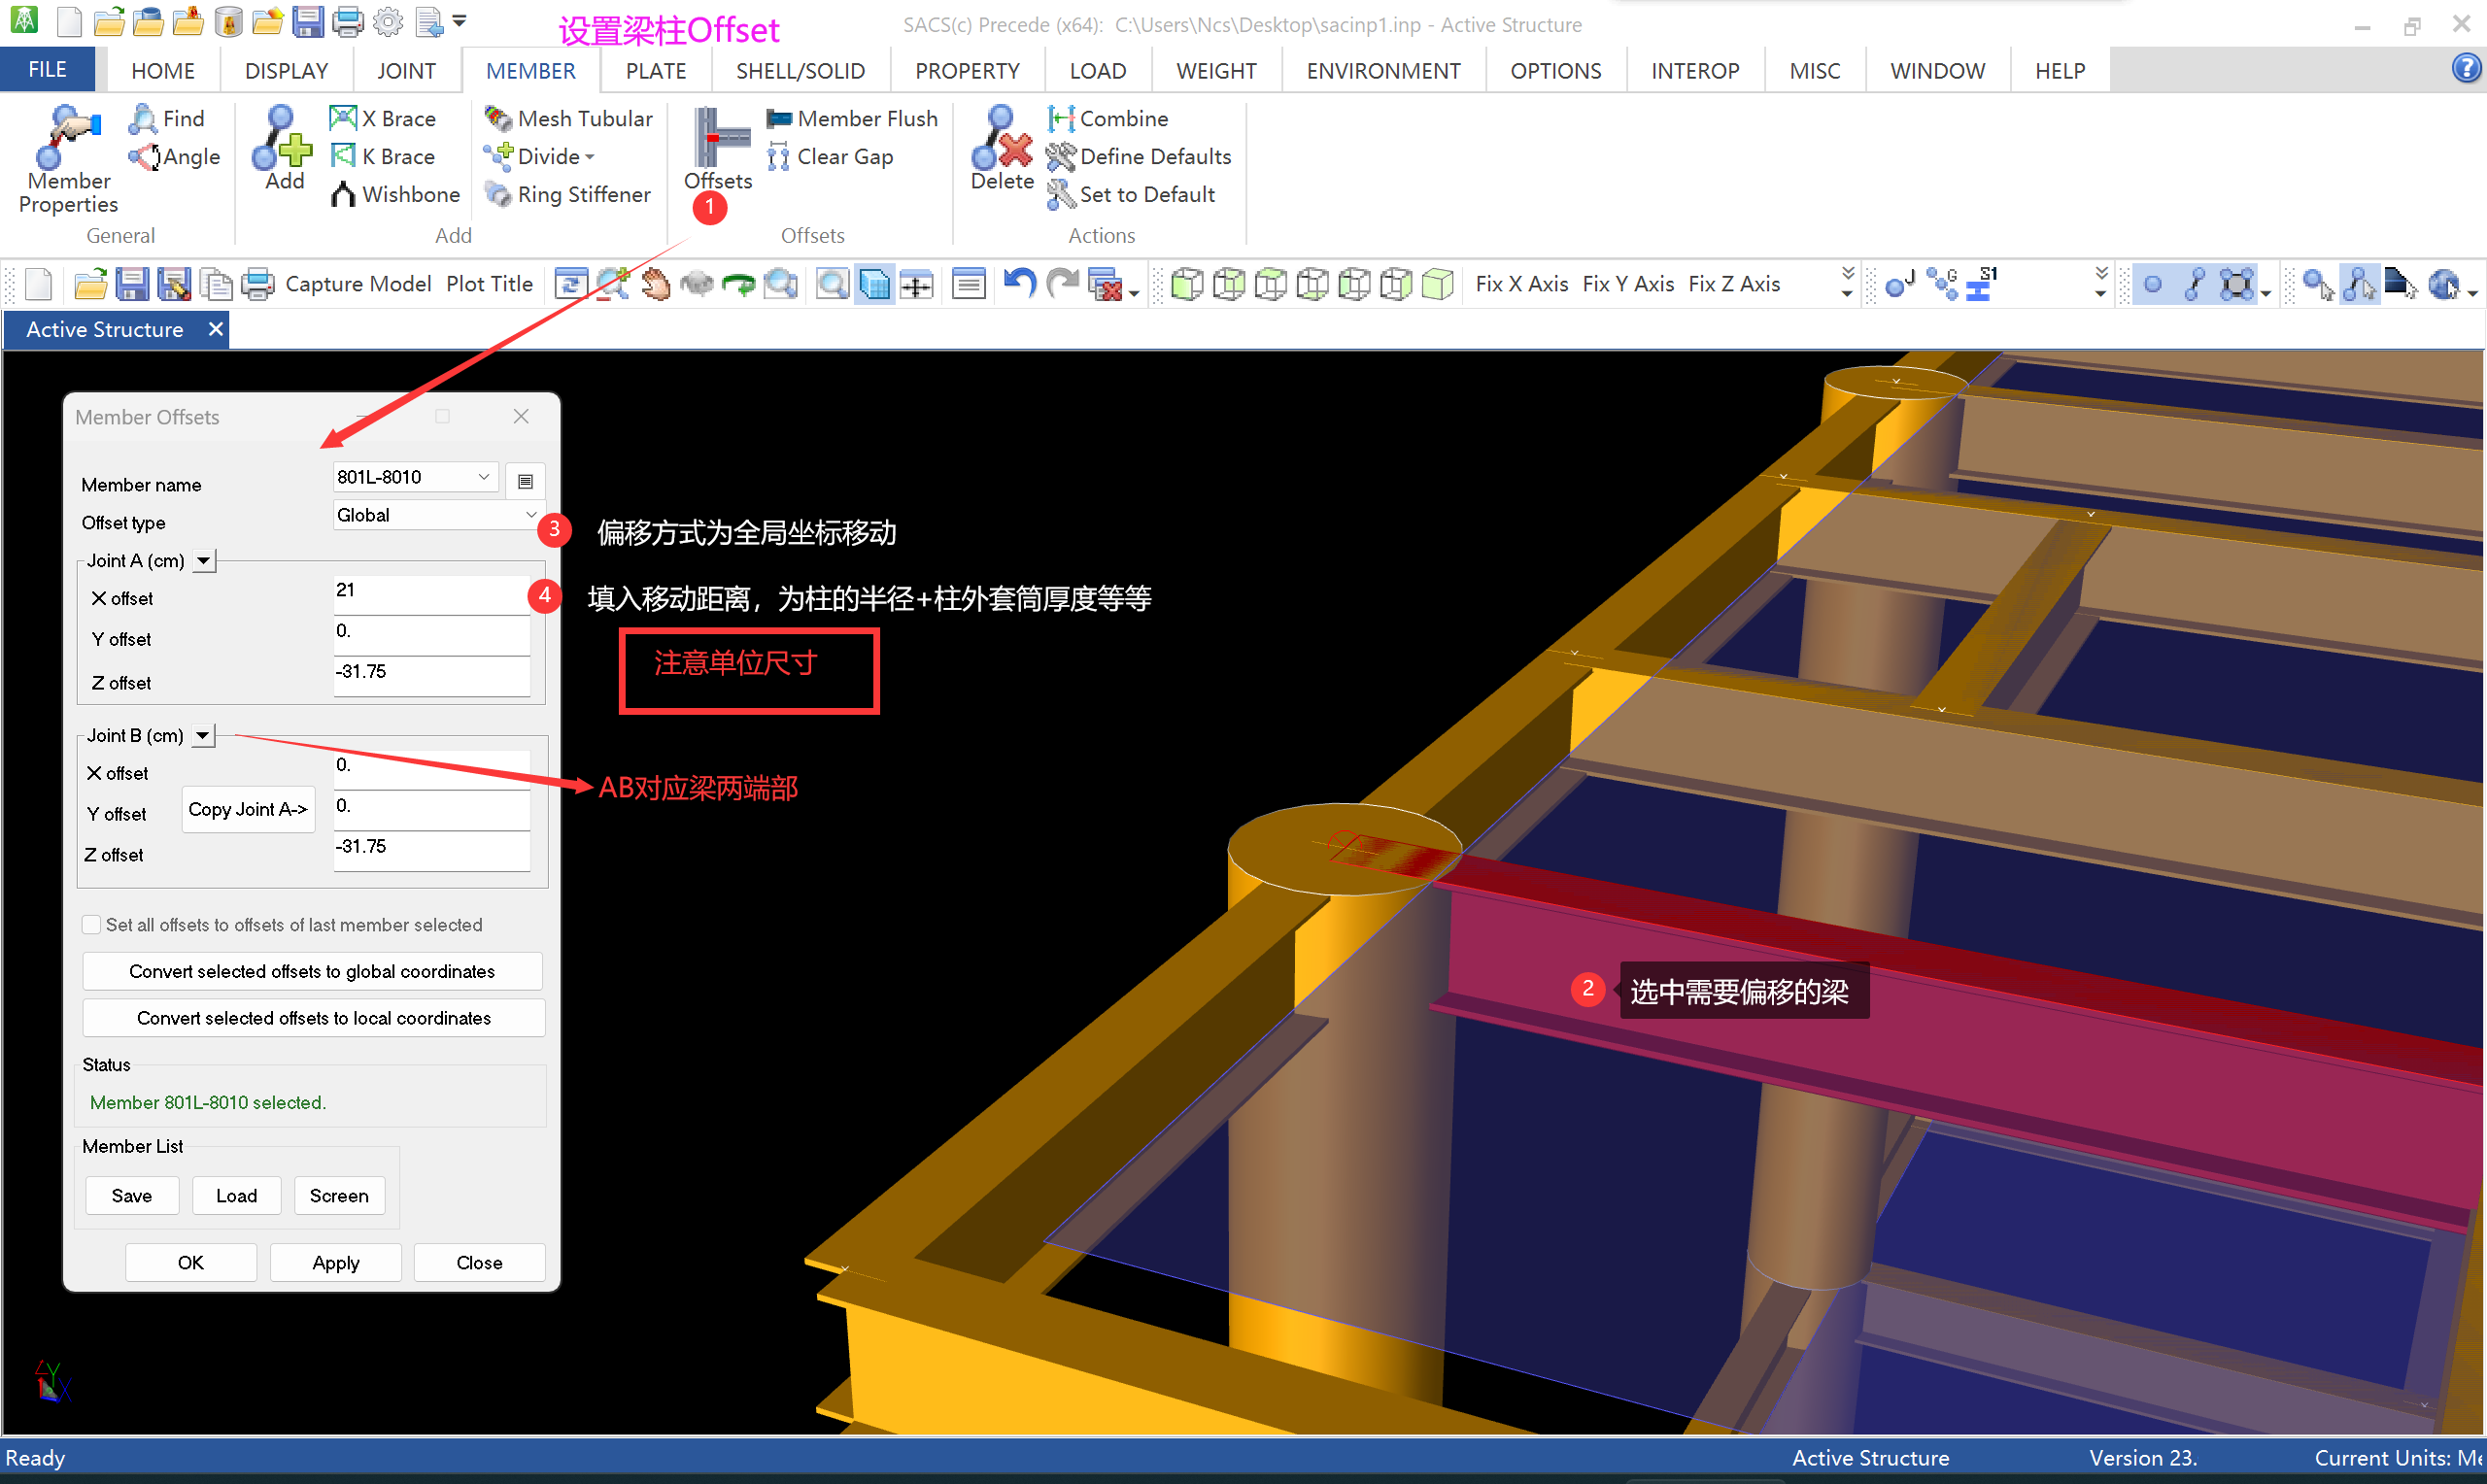Enable set all offsets to last member
2487x1484 pixels.
tap(92, 925)
